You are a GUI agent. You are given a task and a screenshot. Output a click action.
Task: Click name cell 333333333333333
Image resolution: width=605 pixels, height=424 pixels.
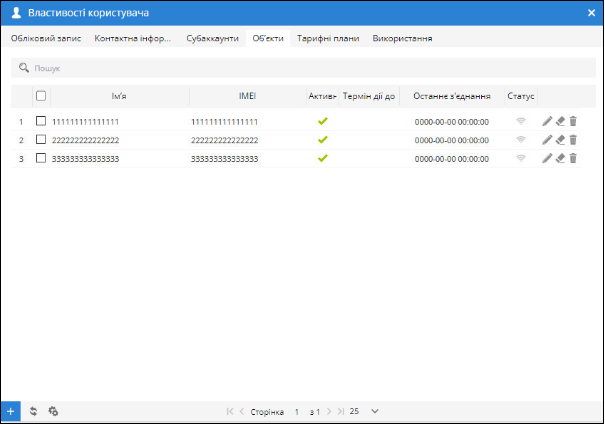point(85,159)
